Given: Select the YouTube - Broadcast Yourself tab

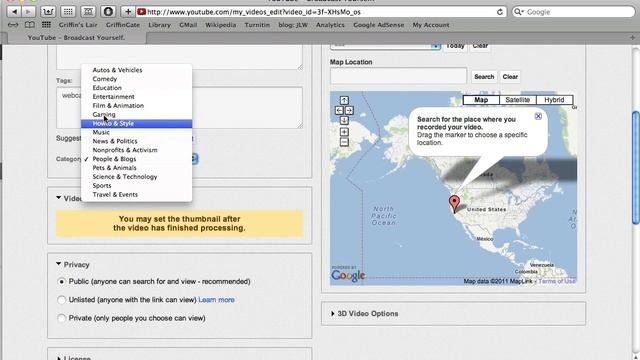Looking at the screenshot, I should click(x=76, y=38).
